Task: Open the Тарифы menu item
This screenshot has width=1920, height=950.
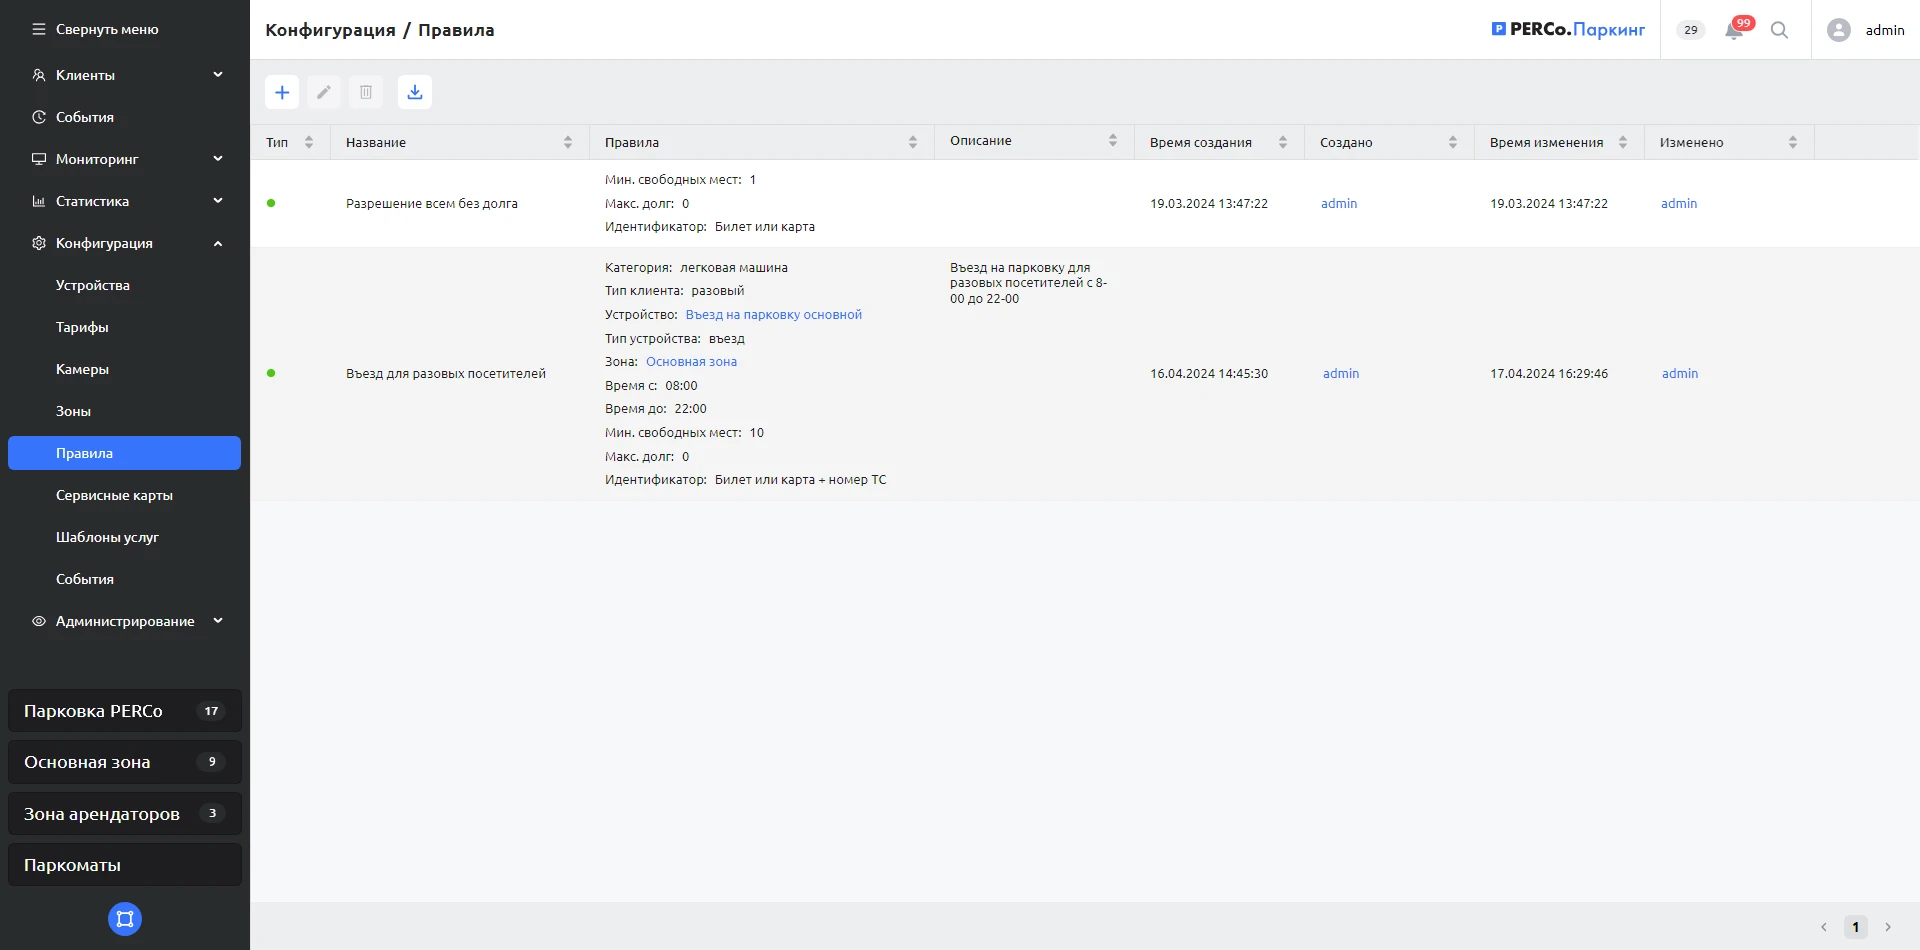Action: tap(82, 327)
